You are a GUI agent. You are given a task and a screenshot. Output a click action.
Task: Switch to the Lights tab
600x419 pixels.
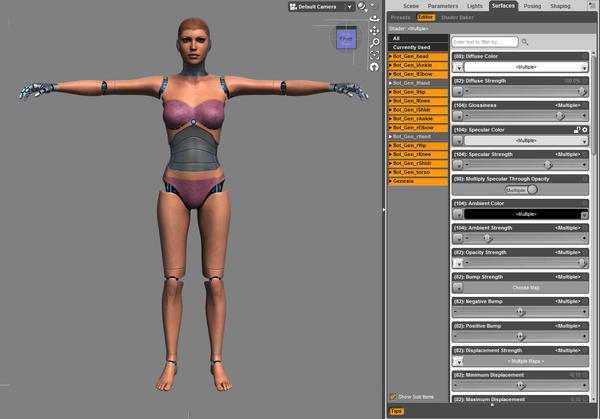(x=474, y=6)
